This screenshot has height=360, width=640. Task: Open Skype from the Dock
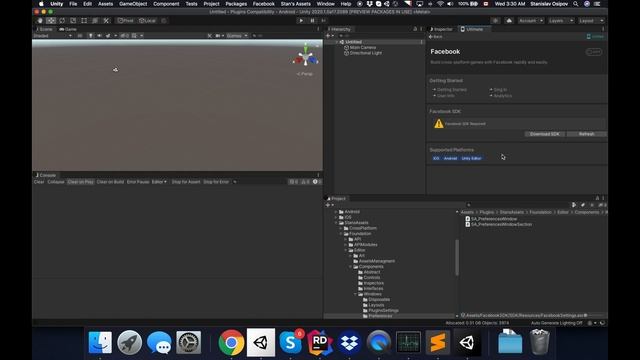click(291, 342)
